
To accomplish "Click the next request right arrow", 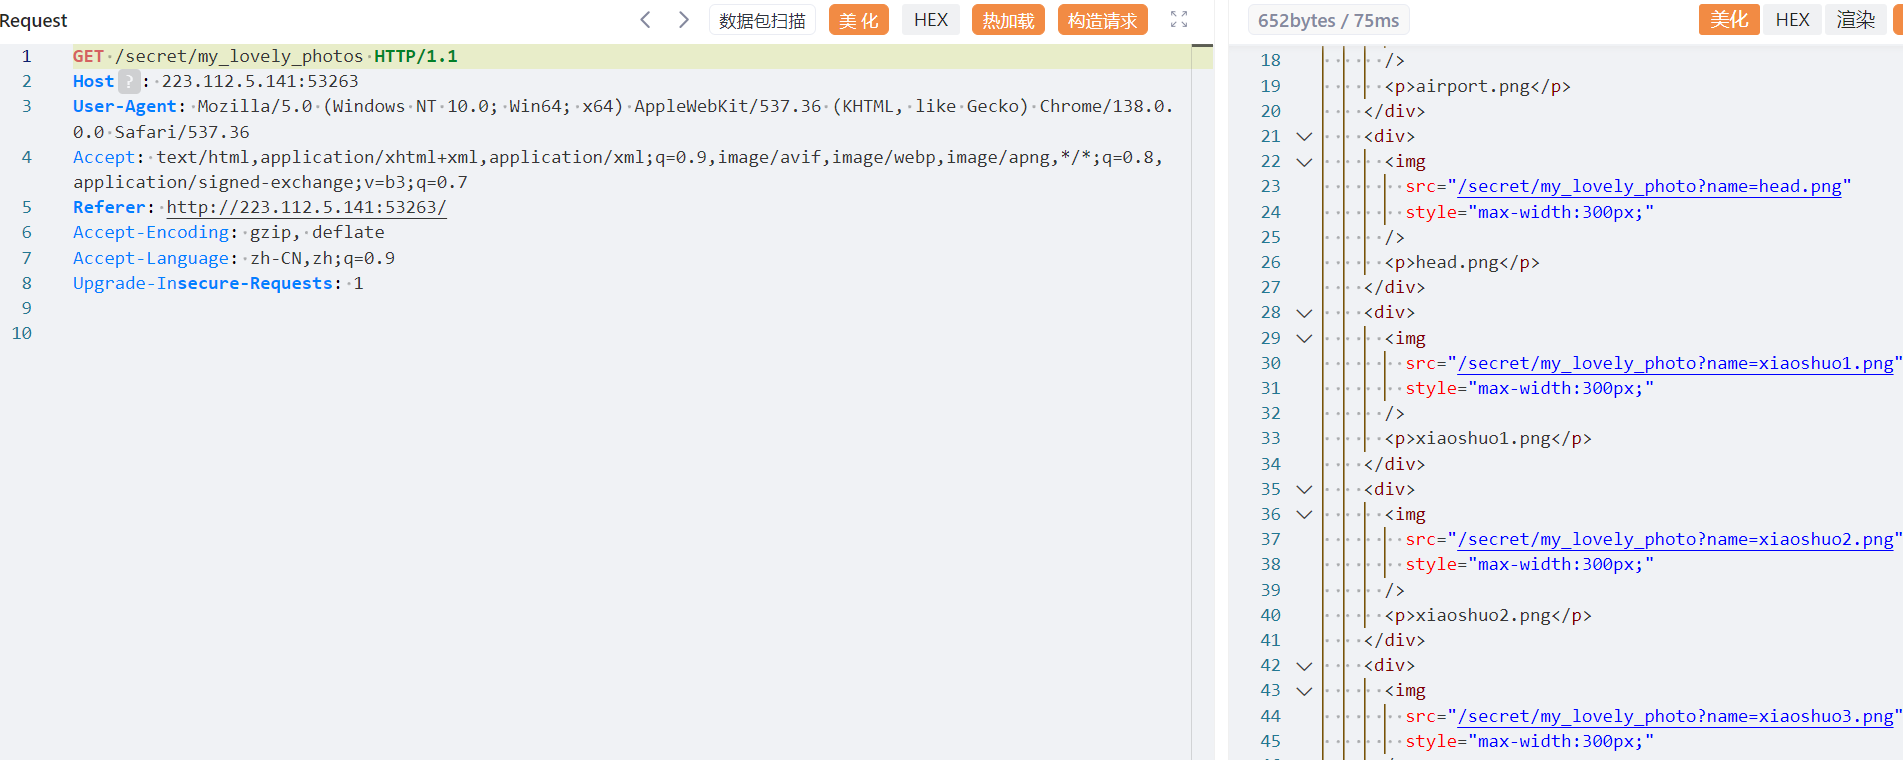I will click(x=684, y=20).
